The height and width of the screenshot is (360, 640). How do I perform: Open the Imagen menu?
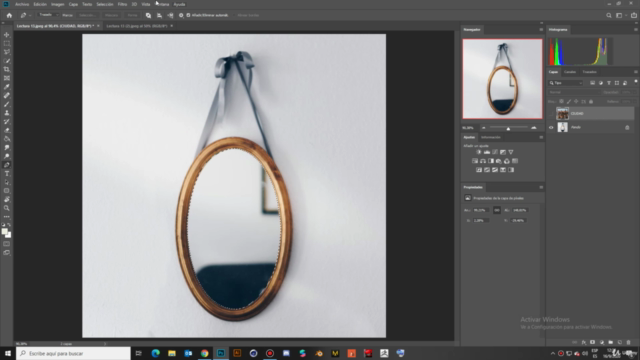pyautogui.click(x=58, y=4)
